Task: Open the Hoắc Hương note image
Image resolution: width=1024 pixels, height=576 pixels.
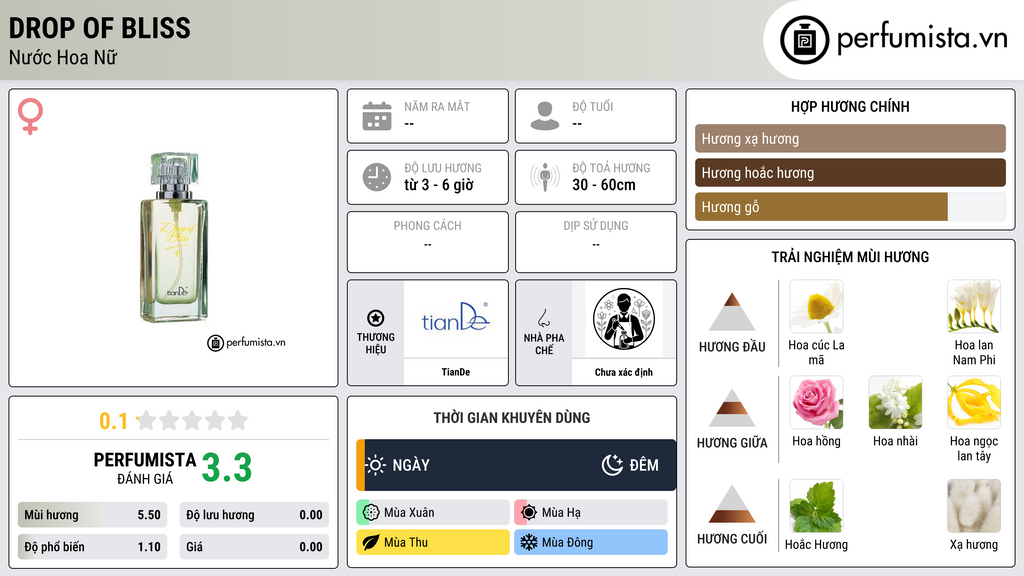Action: click(816, 506)
